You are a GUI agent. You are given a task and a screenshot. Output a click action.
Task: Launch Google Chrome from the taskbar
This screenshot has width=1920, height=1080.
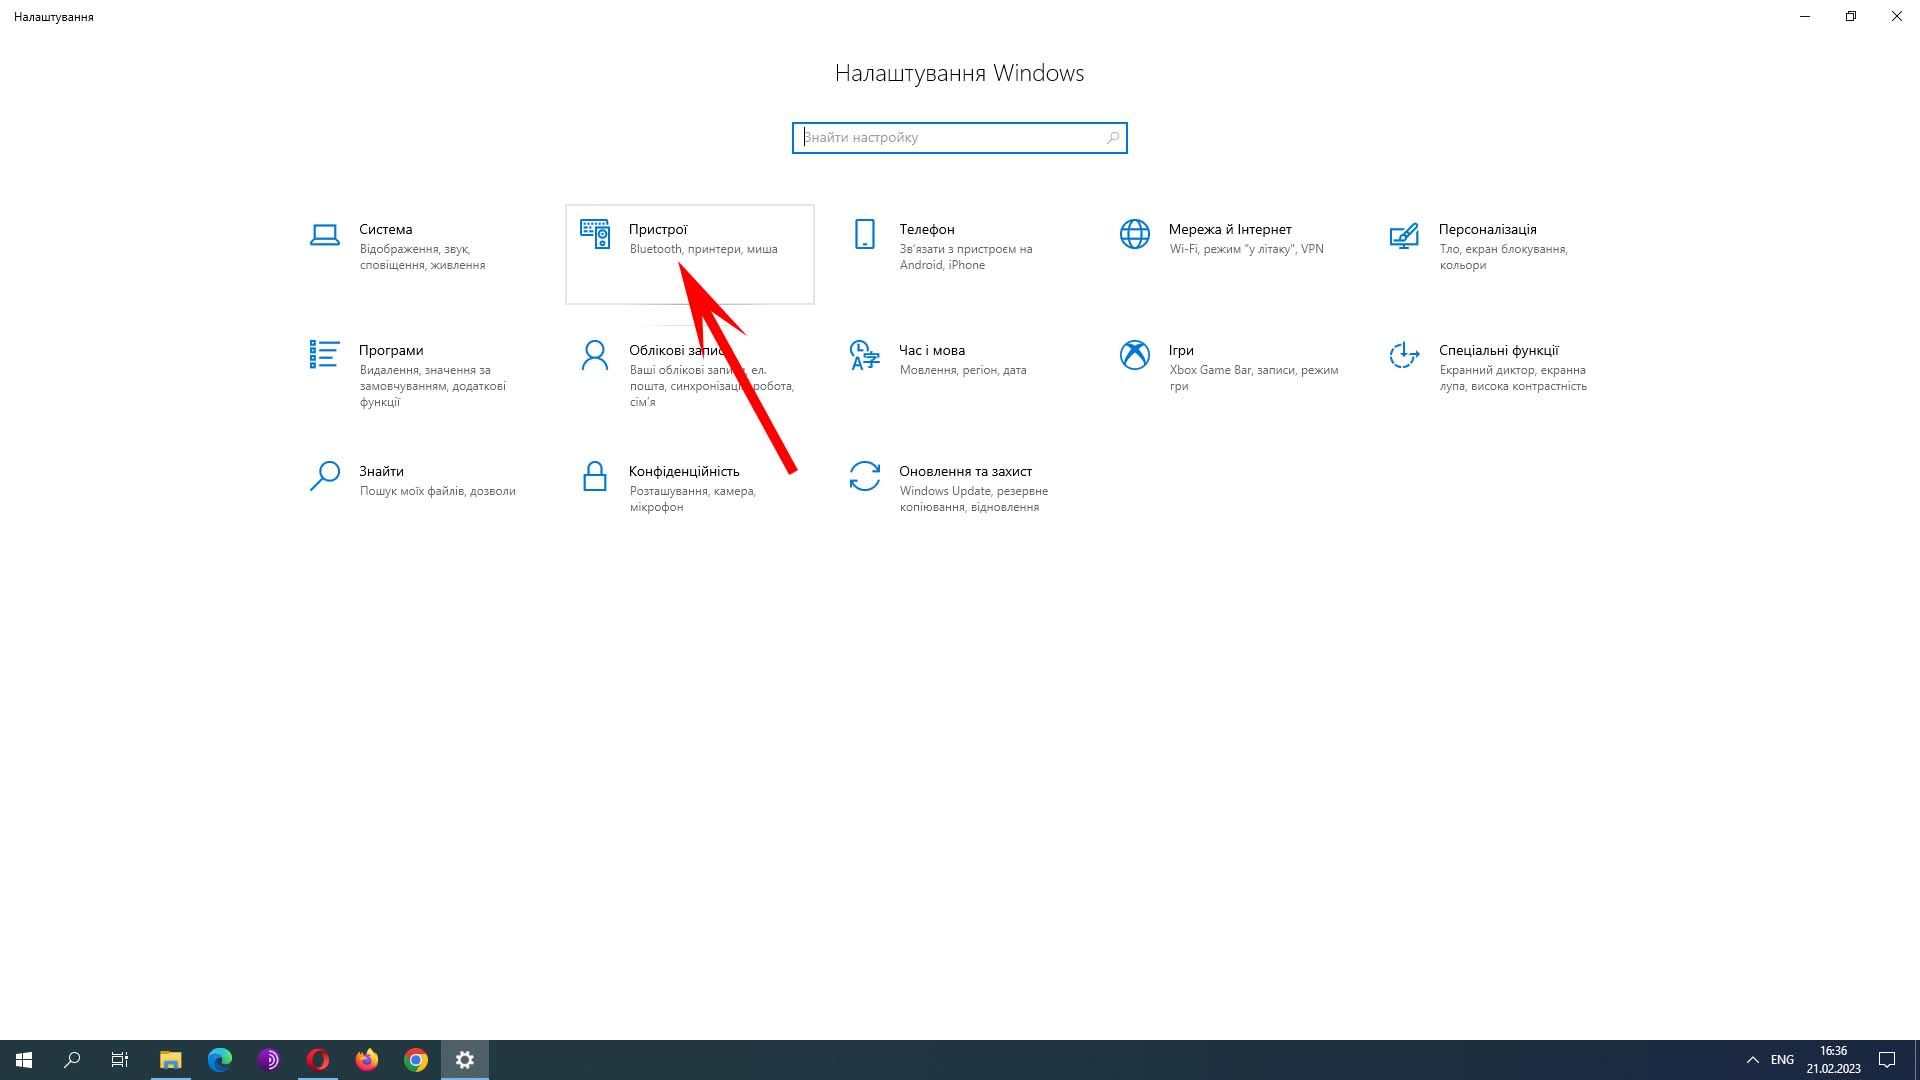point(416,1060)
